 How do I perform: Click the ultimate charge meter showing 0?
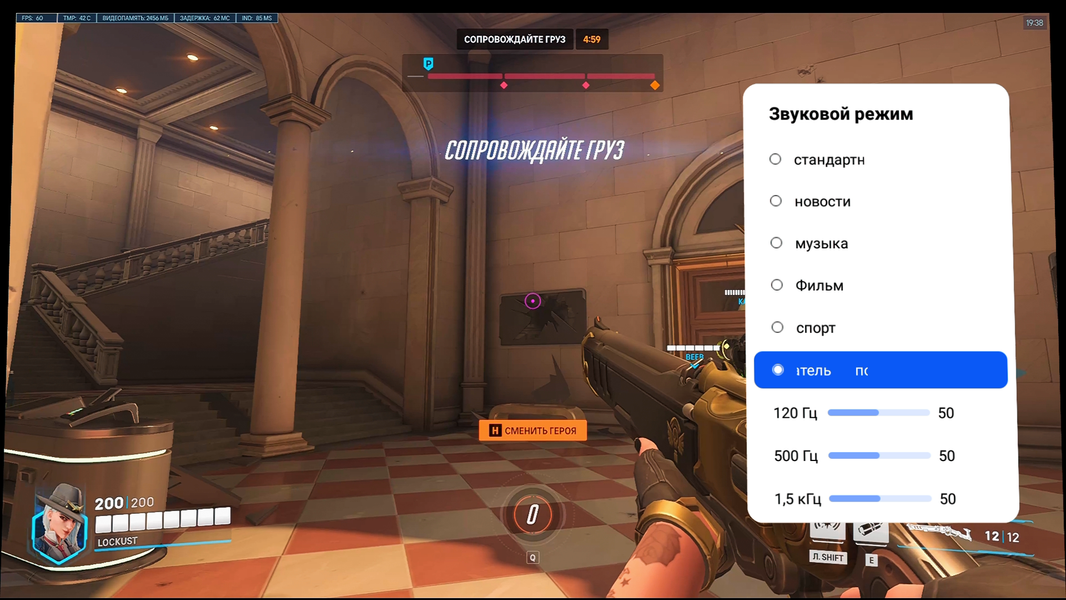point(532,514)
